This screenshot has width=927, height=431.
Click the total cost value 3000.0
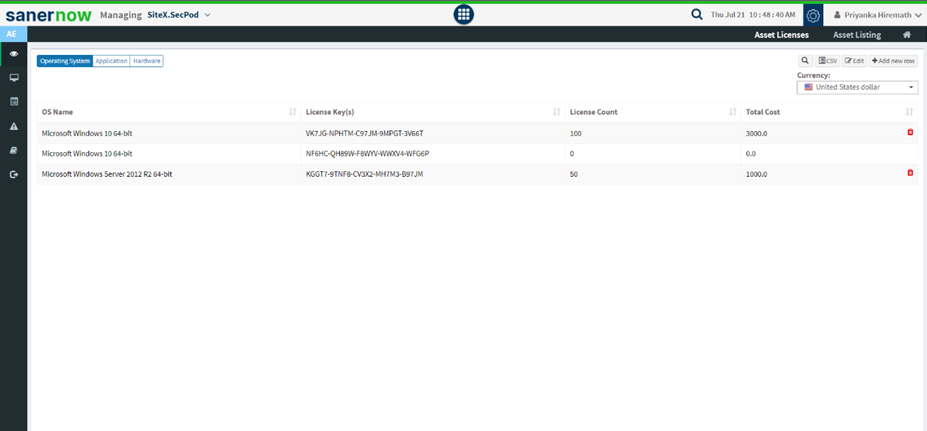757,134
